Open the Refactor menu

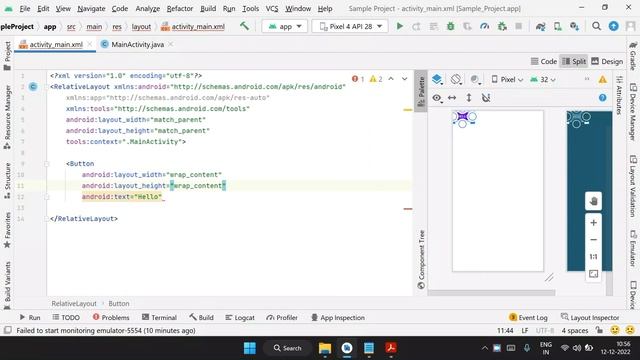pyautogui.click(x=180, y=9)
